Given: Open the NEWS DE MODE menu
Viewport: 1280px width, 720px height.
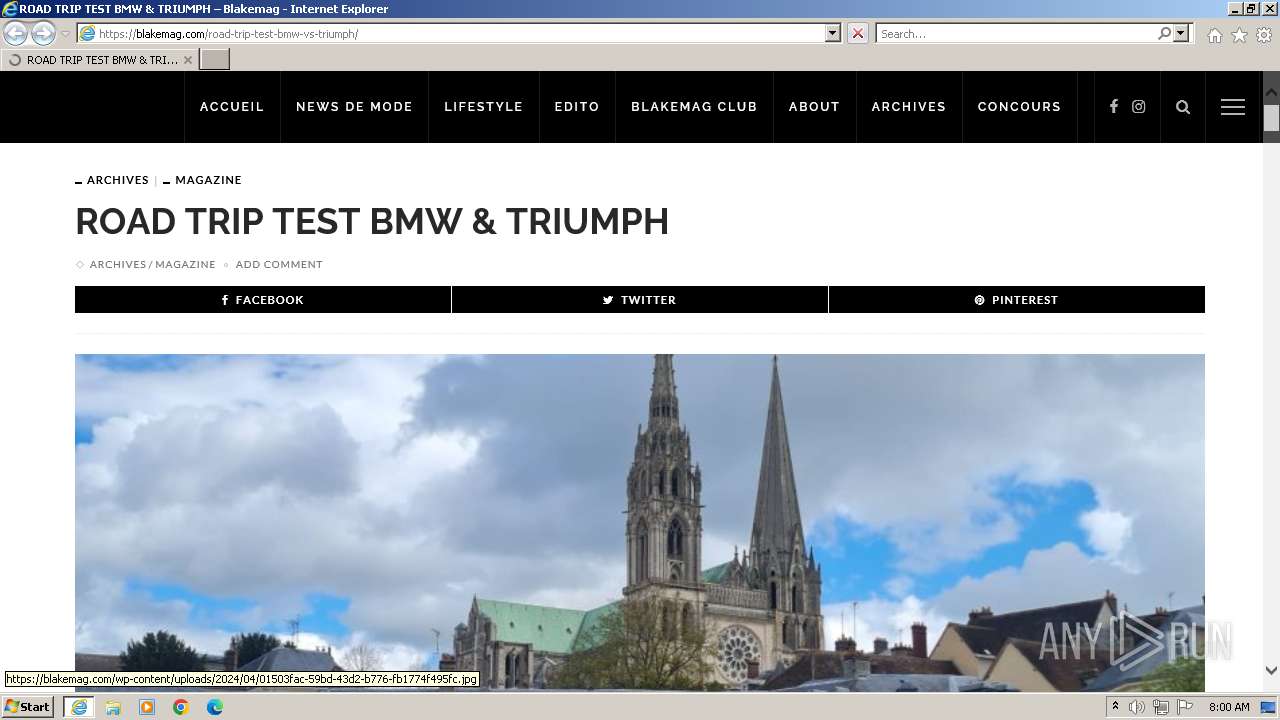Looking at the screenshot, I should point(354,107).
